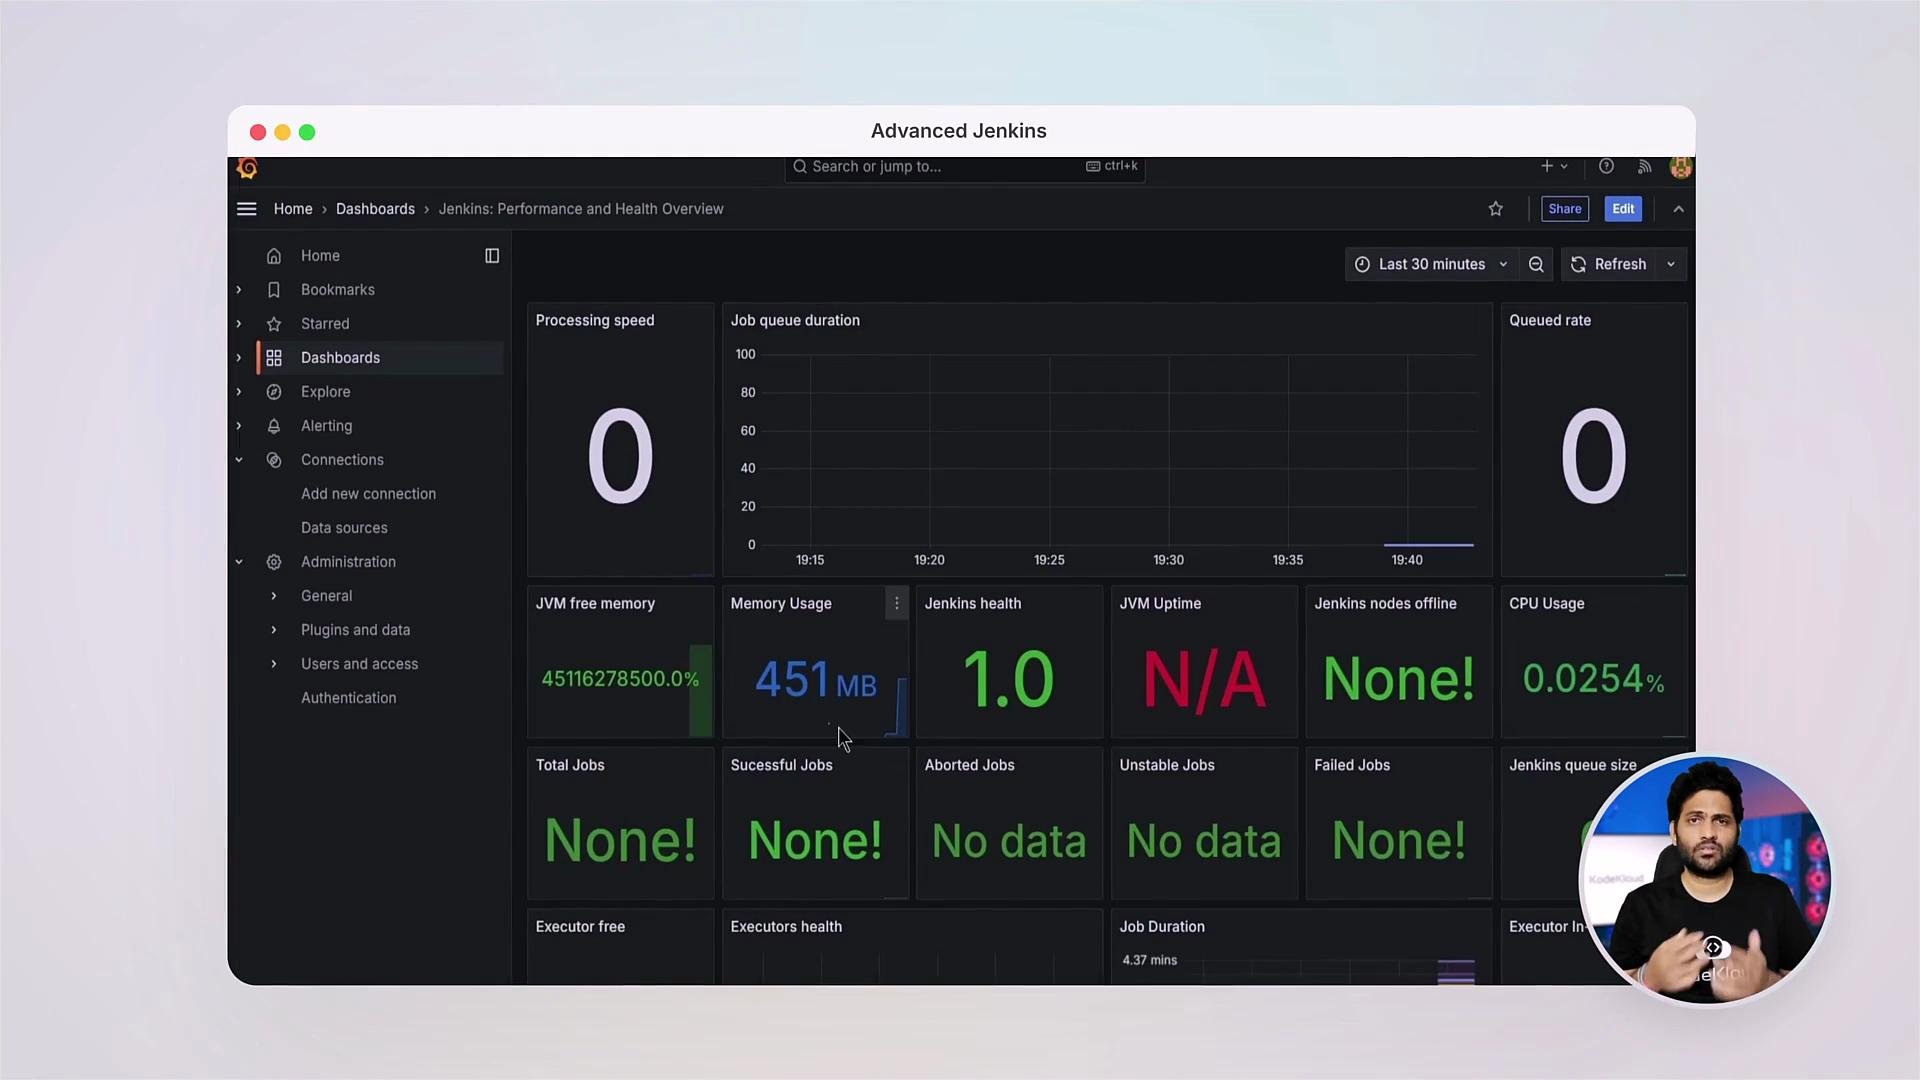Click the Total Jobs panel title
Screen dimensions: 1920x1080
tap(570, 765)
